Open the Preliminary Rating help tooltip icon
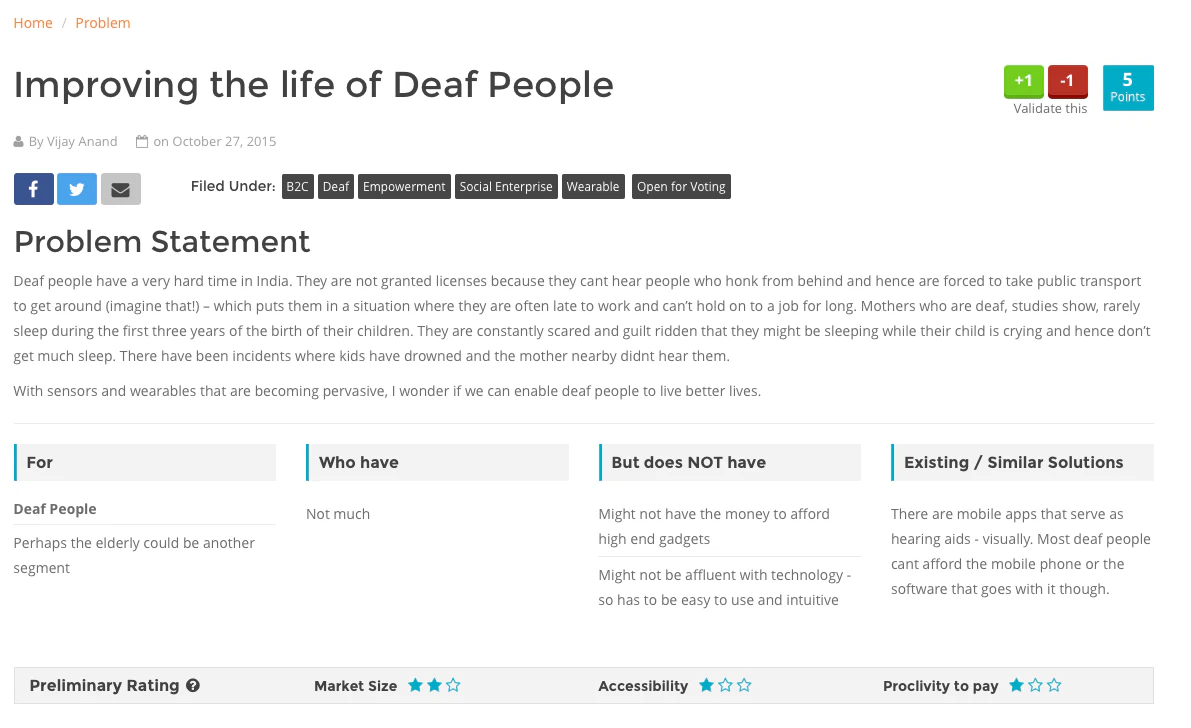 point(192,685)
